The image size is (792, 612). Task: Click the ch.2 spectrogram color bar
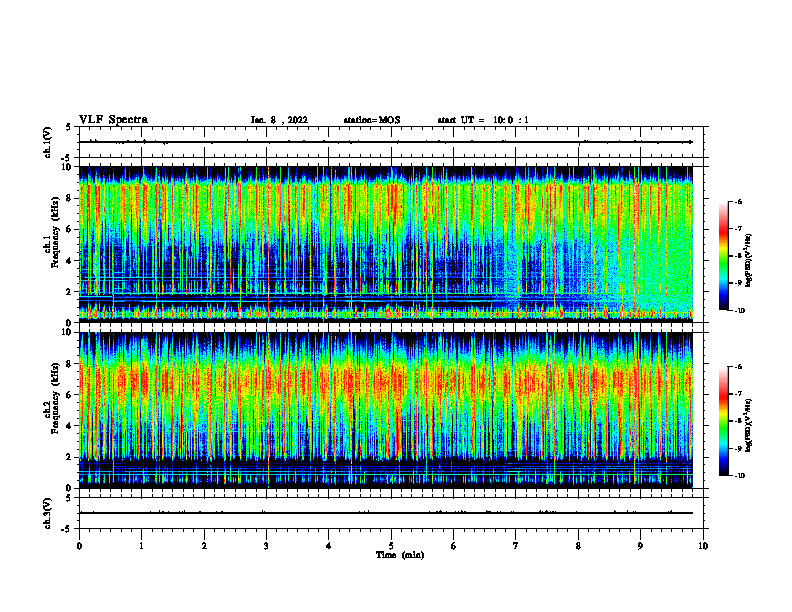(x=724, y=421)
